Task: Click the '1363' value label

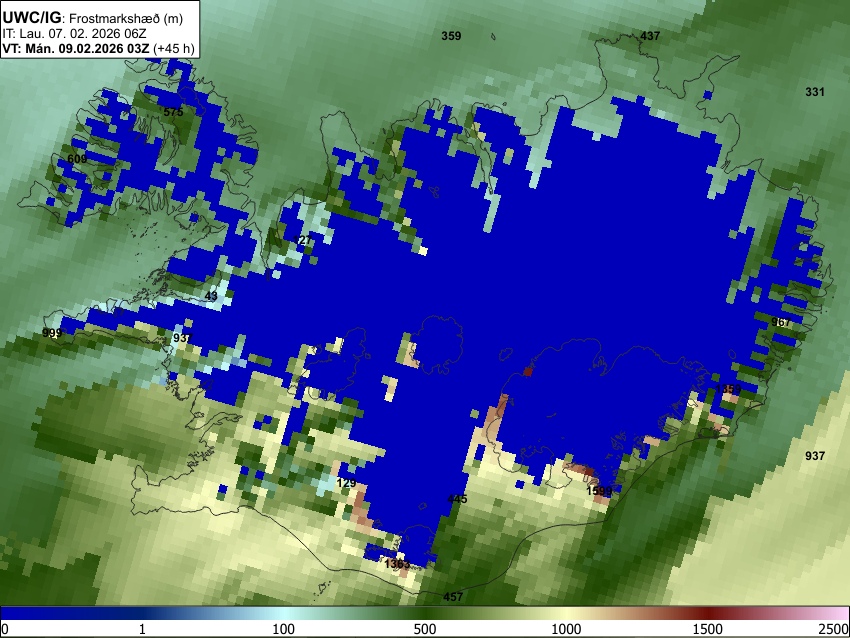Action: [x=397, y=563]
